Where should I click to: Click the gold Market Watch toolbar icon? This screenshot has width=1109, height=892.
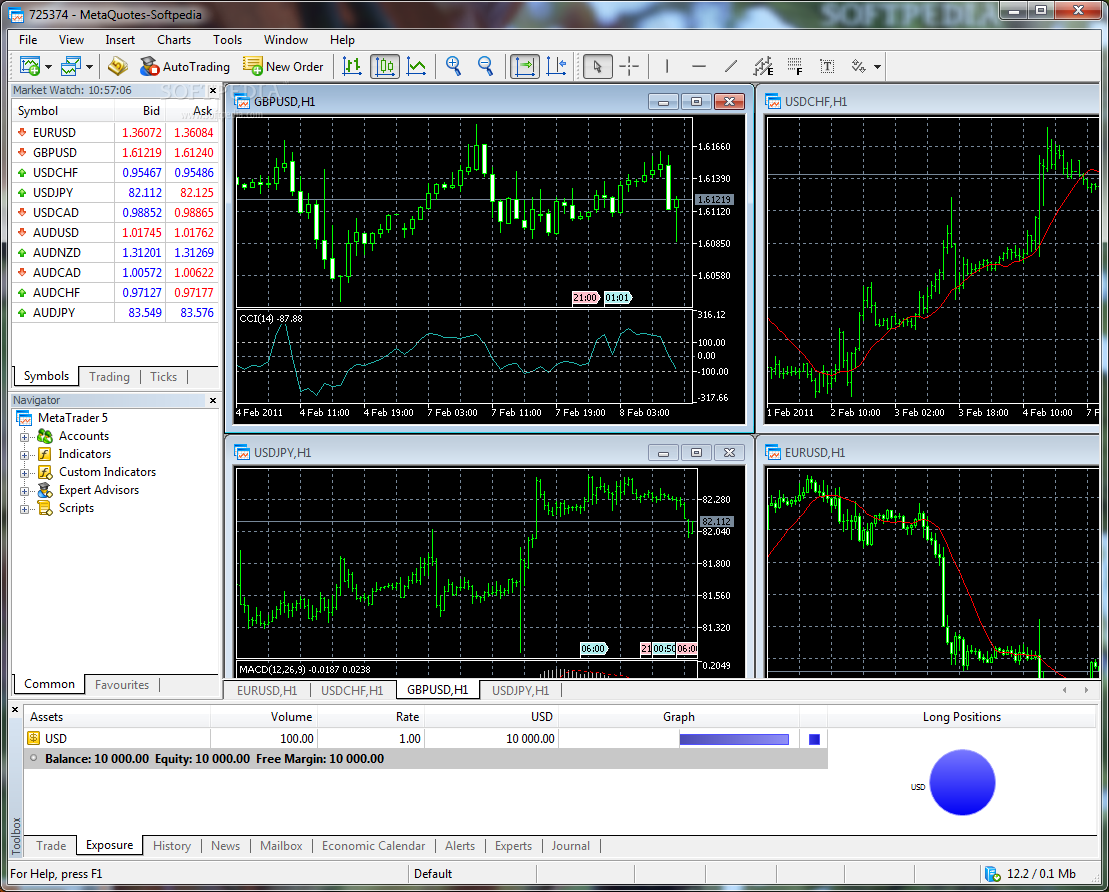coord(117,66)
